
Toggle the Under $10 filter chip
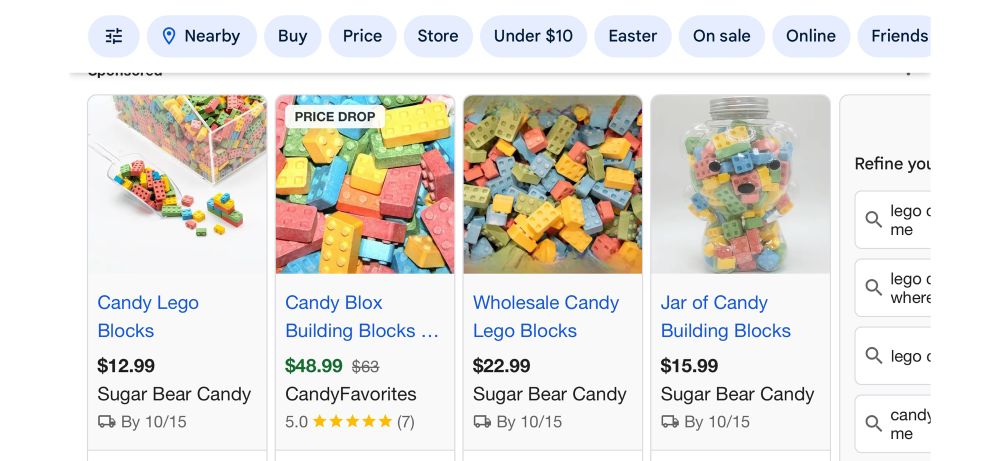pos(533,36)
